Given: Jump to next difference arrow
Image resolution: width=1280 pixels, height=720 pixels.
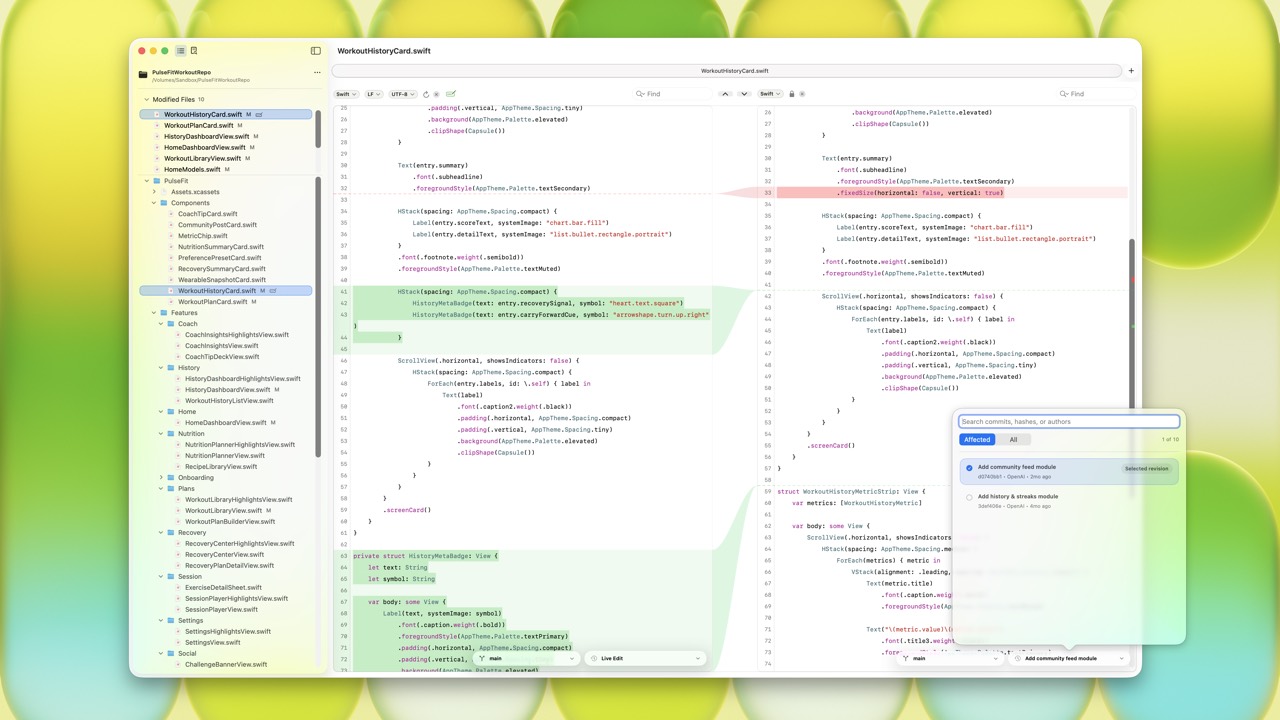Looking at the screenshot, I should pyautogui.click(x=744, y=94).
